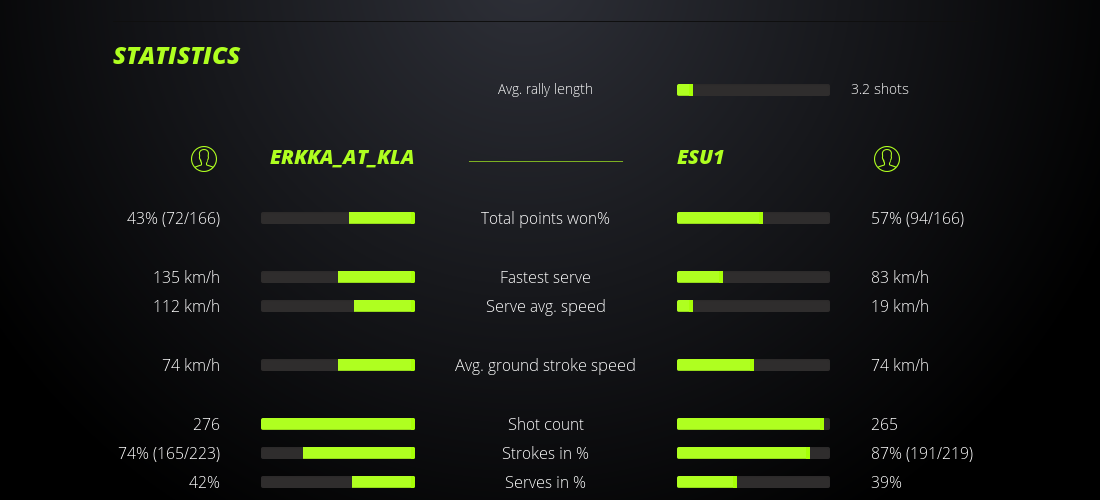Click ERKKA_AT_KLA strokes in % bar
1100x500 pixels.
tap(338, 453)
